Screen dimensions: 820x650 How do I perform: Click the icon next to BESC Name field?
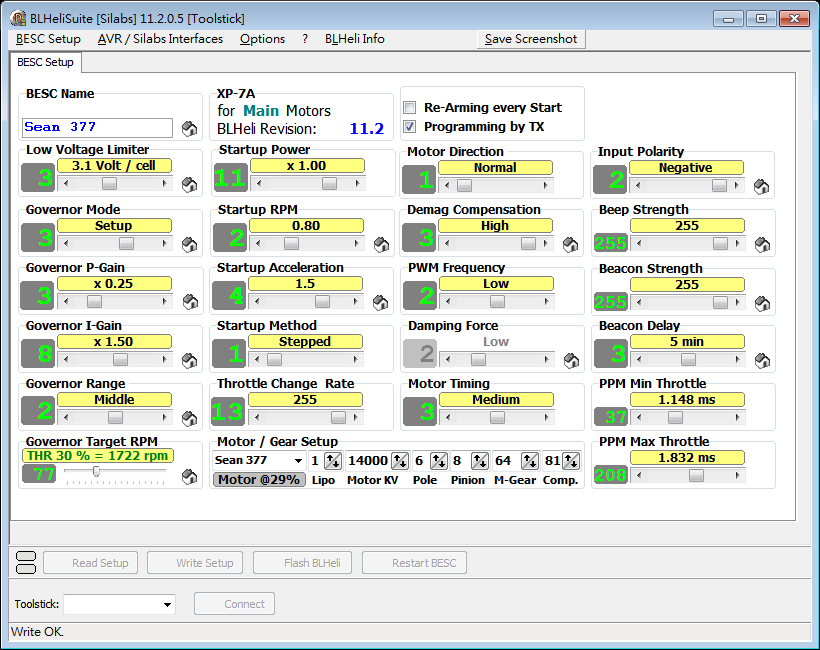189,129
